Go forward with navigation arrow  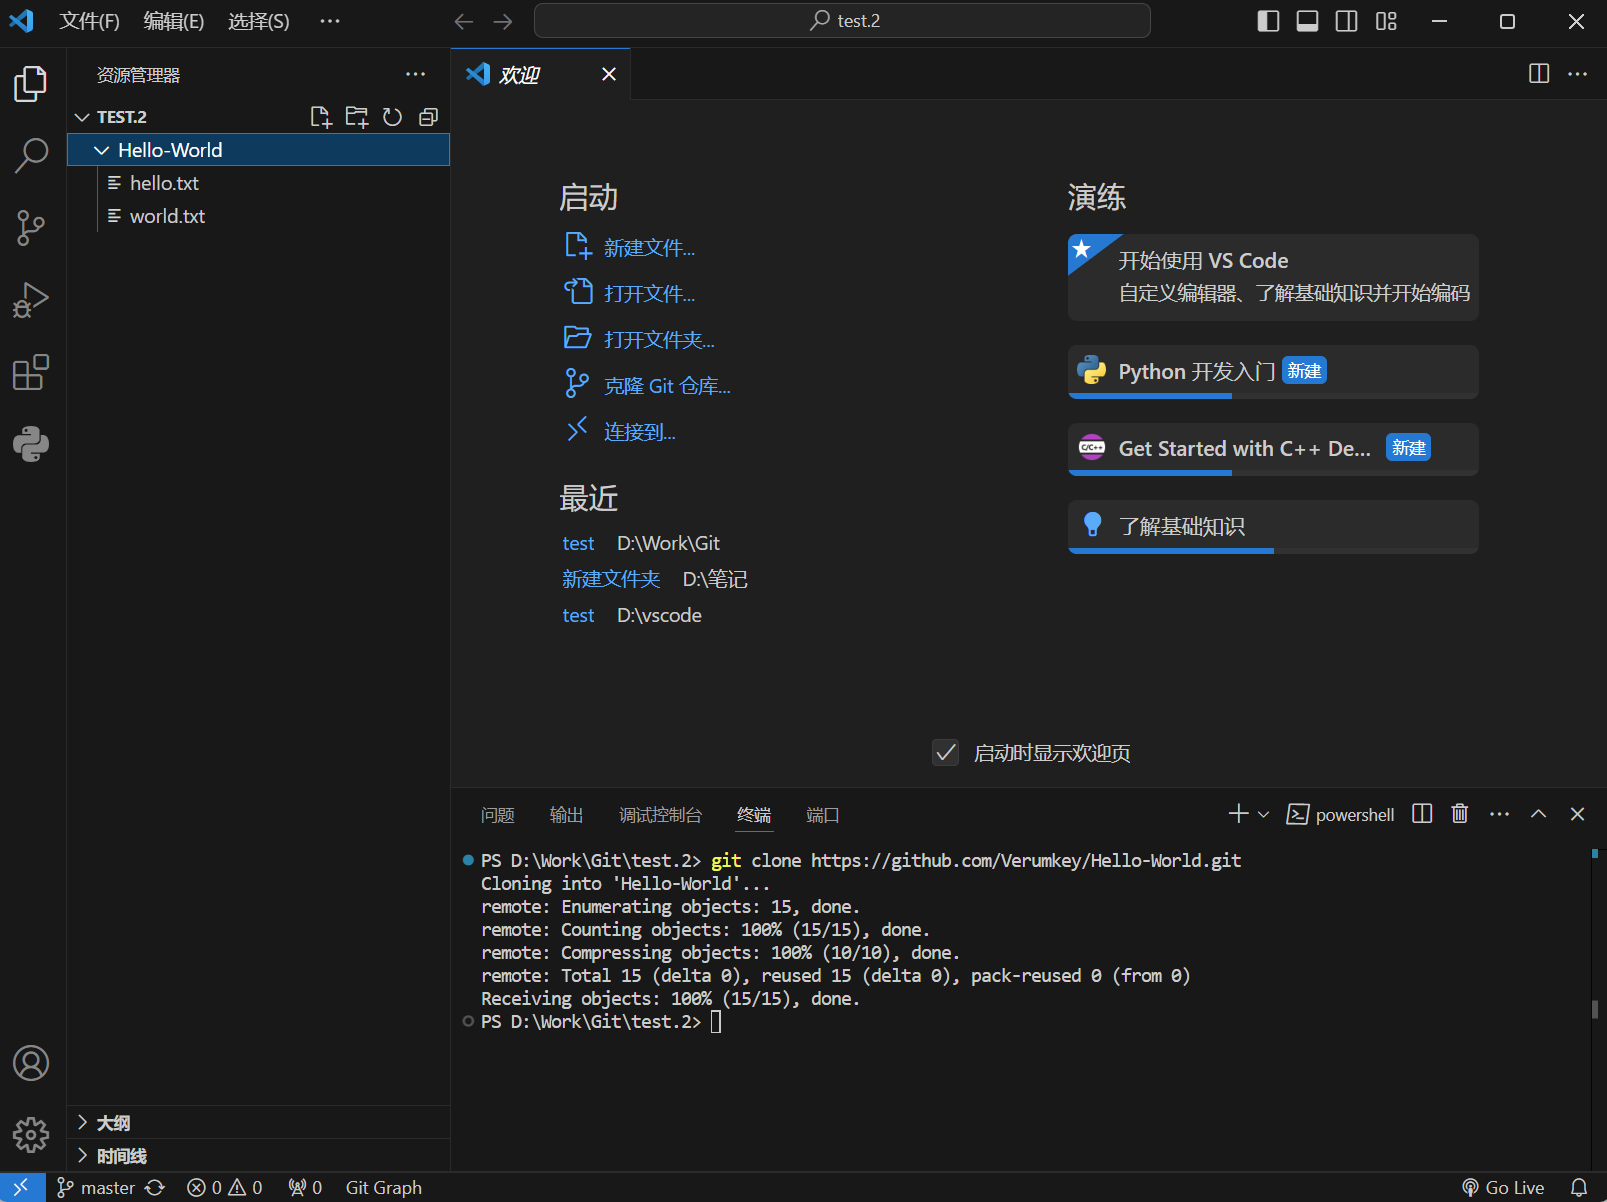[503, 21]
